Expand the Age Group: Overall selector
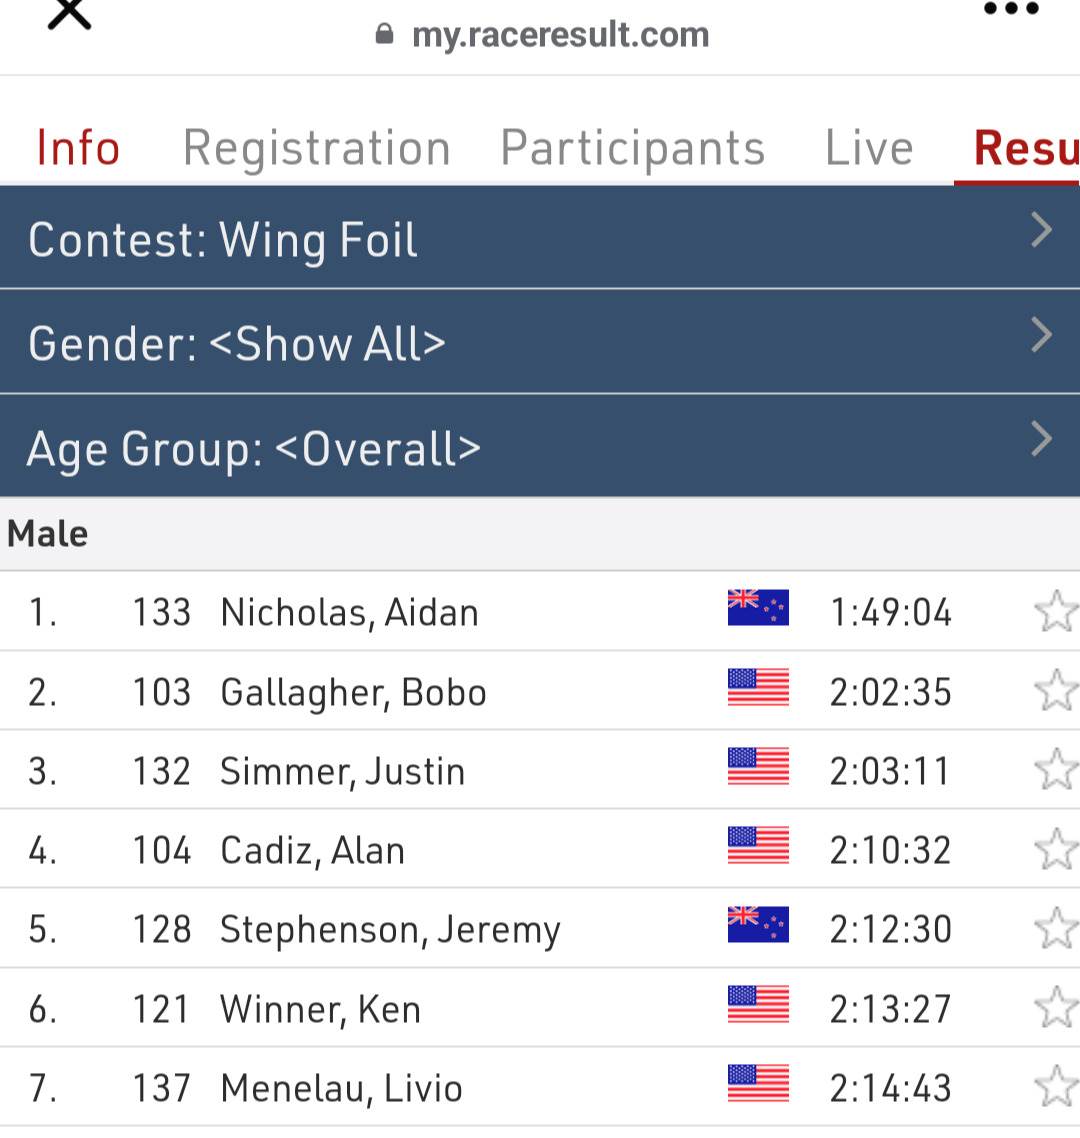The image size is (1080, 1138). pos(540,447)
